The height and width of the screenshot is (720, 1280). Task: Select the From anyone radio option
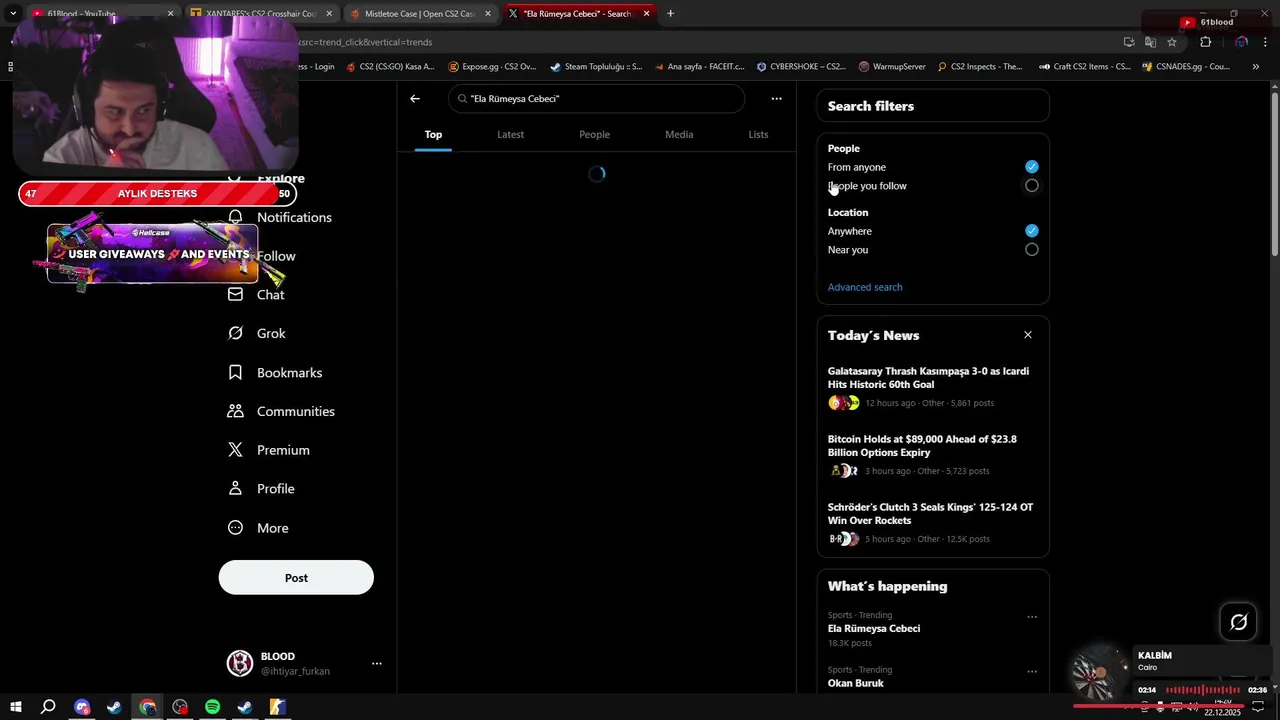coord(1032,167)
